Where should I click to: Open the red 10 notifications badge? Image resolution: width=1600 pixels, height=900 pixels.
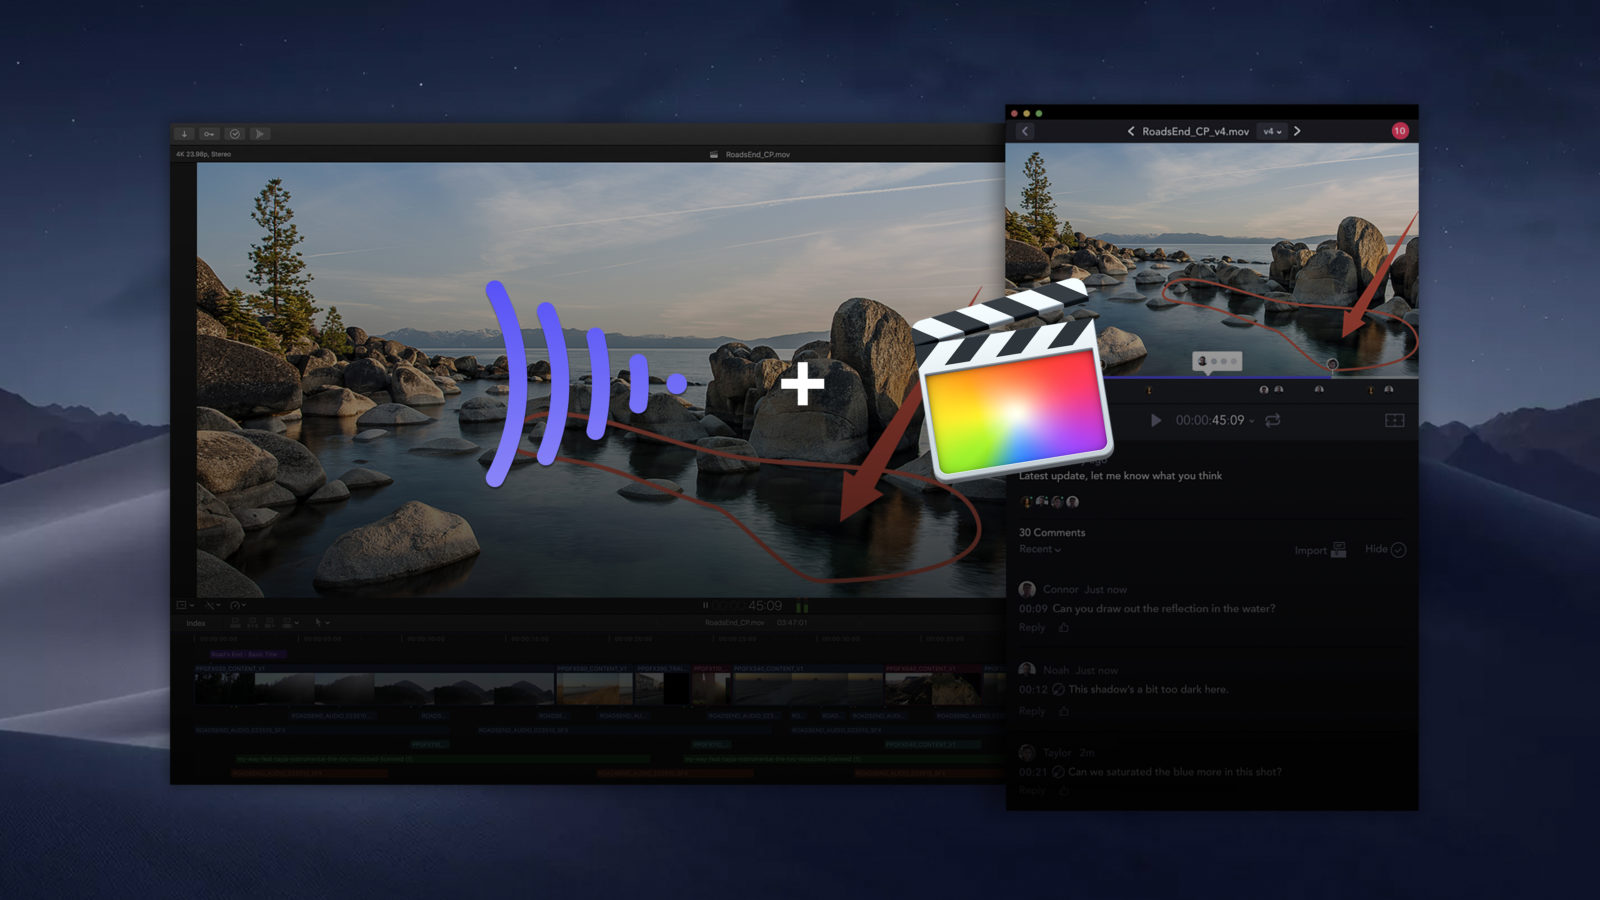1400,131
